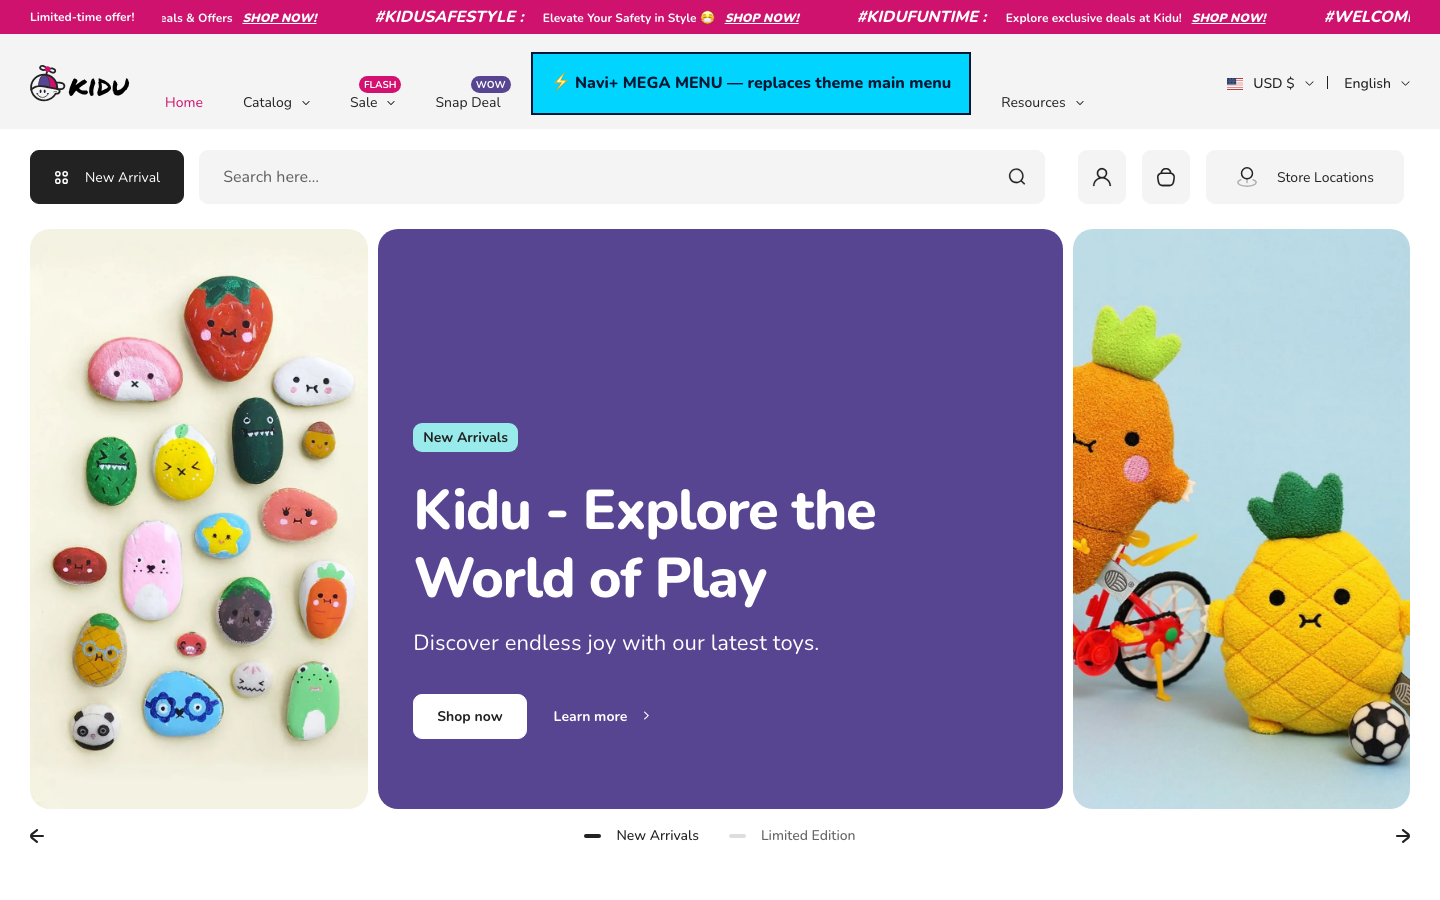The image size is (1440, 900).
Task: Switch to the Limited Edition slide tab
Action: [x=792, y=835]
